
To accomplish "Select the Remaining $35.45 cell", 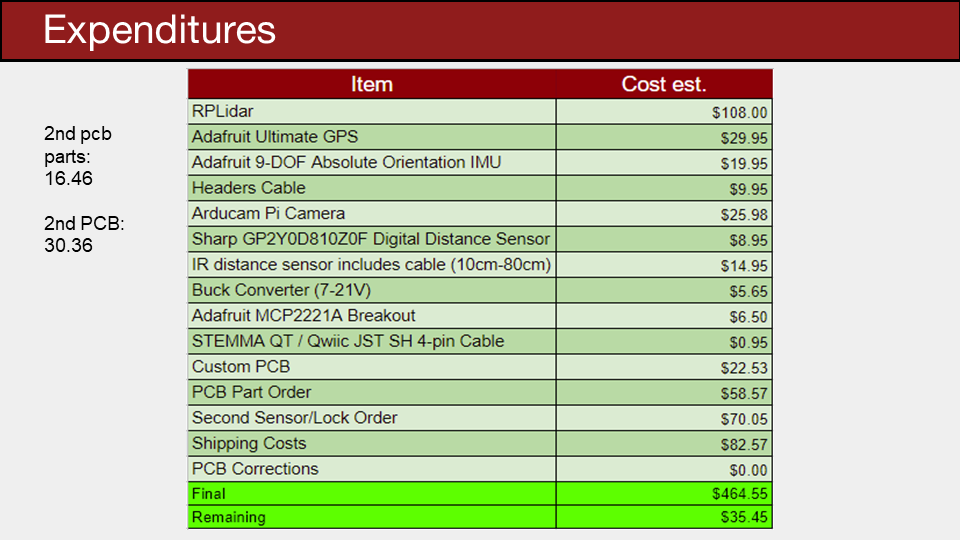I will click(x=664, y=517).
